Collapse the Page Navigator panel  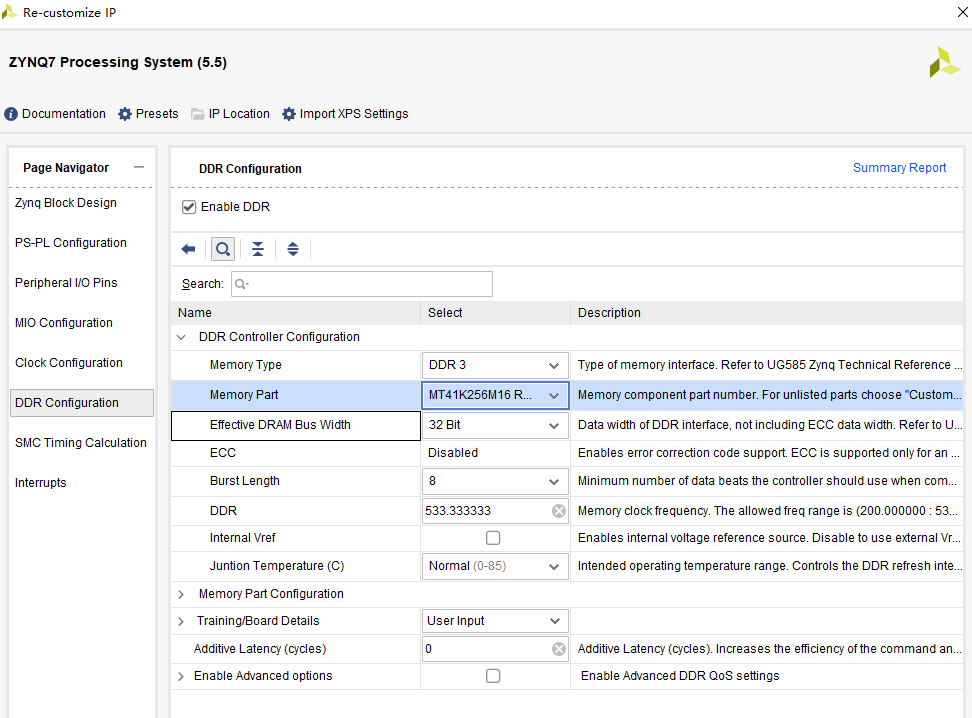tap(139, 168)
